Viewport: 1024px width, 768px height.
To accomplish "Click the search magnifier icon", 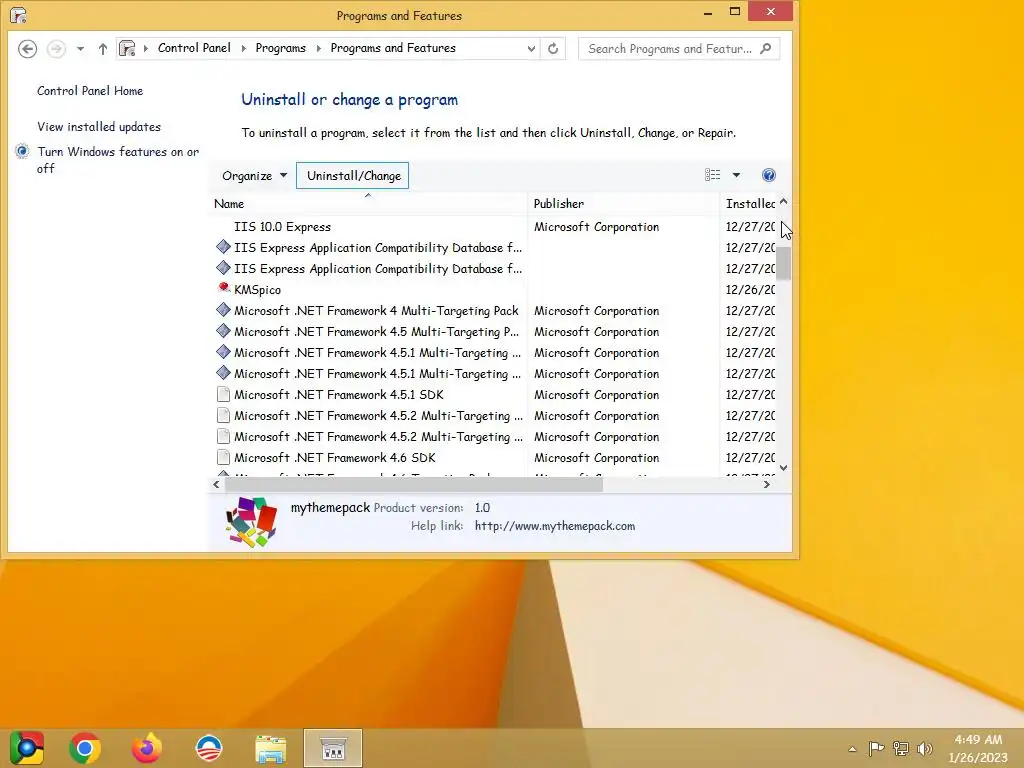I will (766, 48).
